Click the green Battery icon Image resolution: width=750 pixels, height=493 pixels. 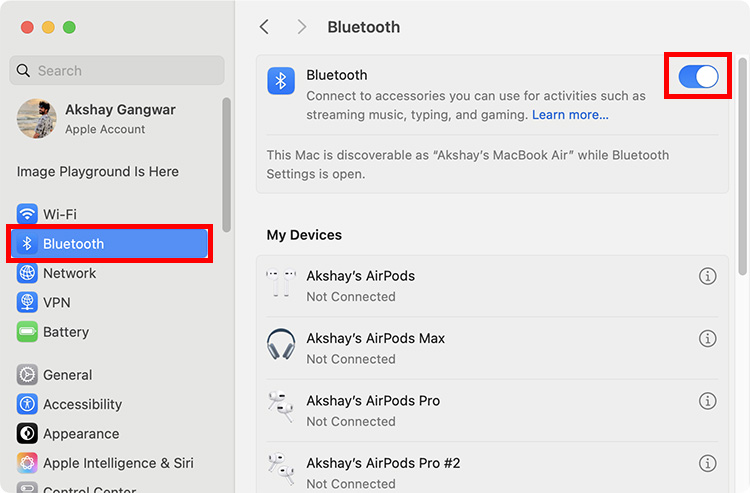point(27,332)
